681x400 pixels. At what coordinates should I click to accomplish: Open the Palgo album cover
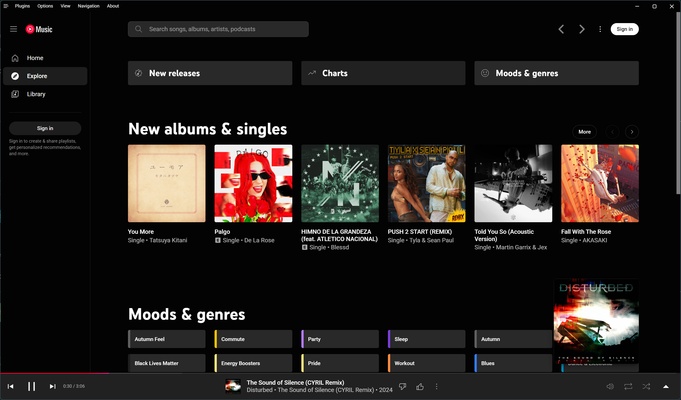click(x=253, y=183)
